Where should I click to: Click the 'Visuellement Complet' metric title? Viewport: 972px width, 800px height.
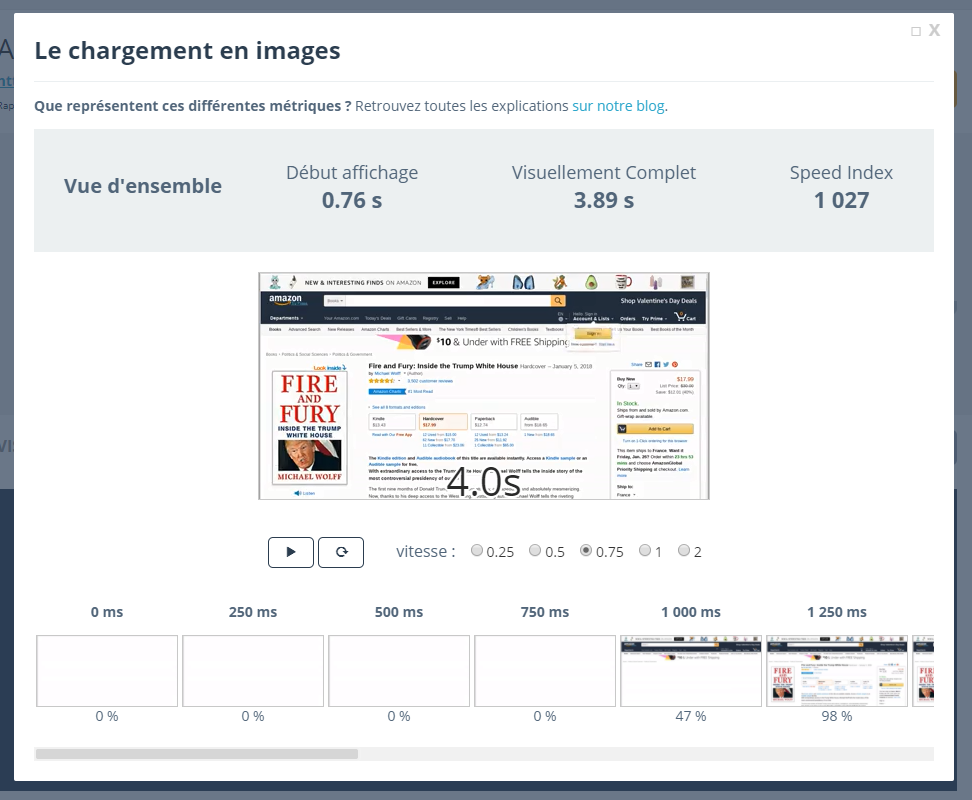[x=604, y=173]
